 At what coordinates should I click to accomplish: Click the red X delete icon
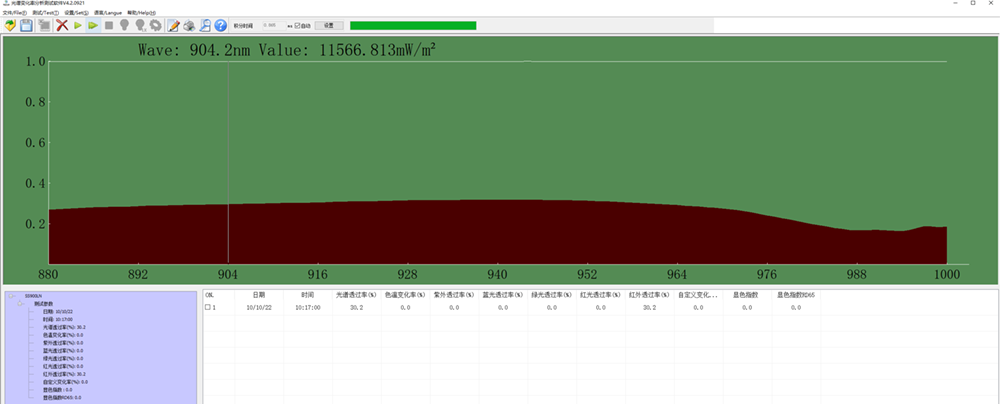(x=62, y=25)
